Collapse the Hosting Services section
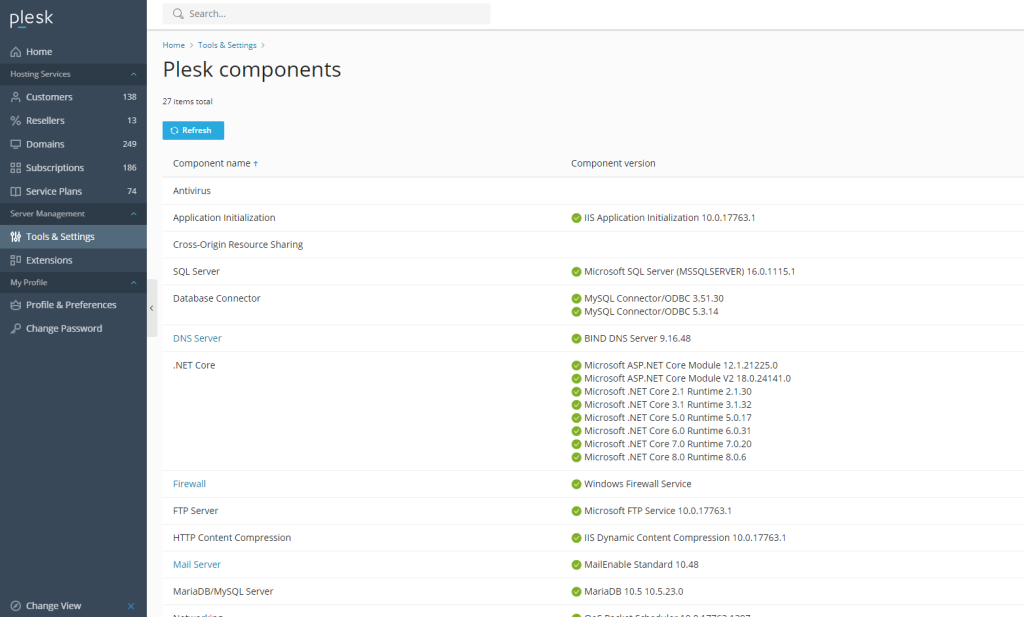Viewport: 1024px width, 617px height. (x=133, y=74)
